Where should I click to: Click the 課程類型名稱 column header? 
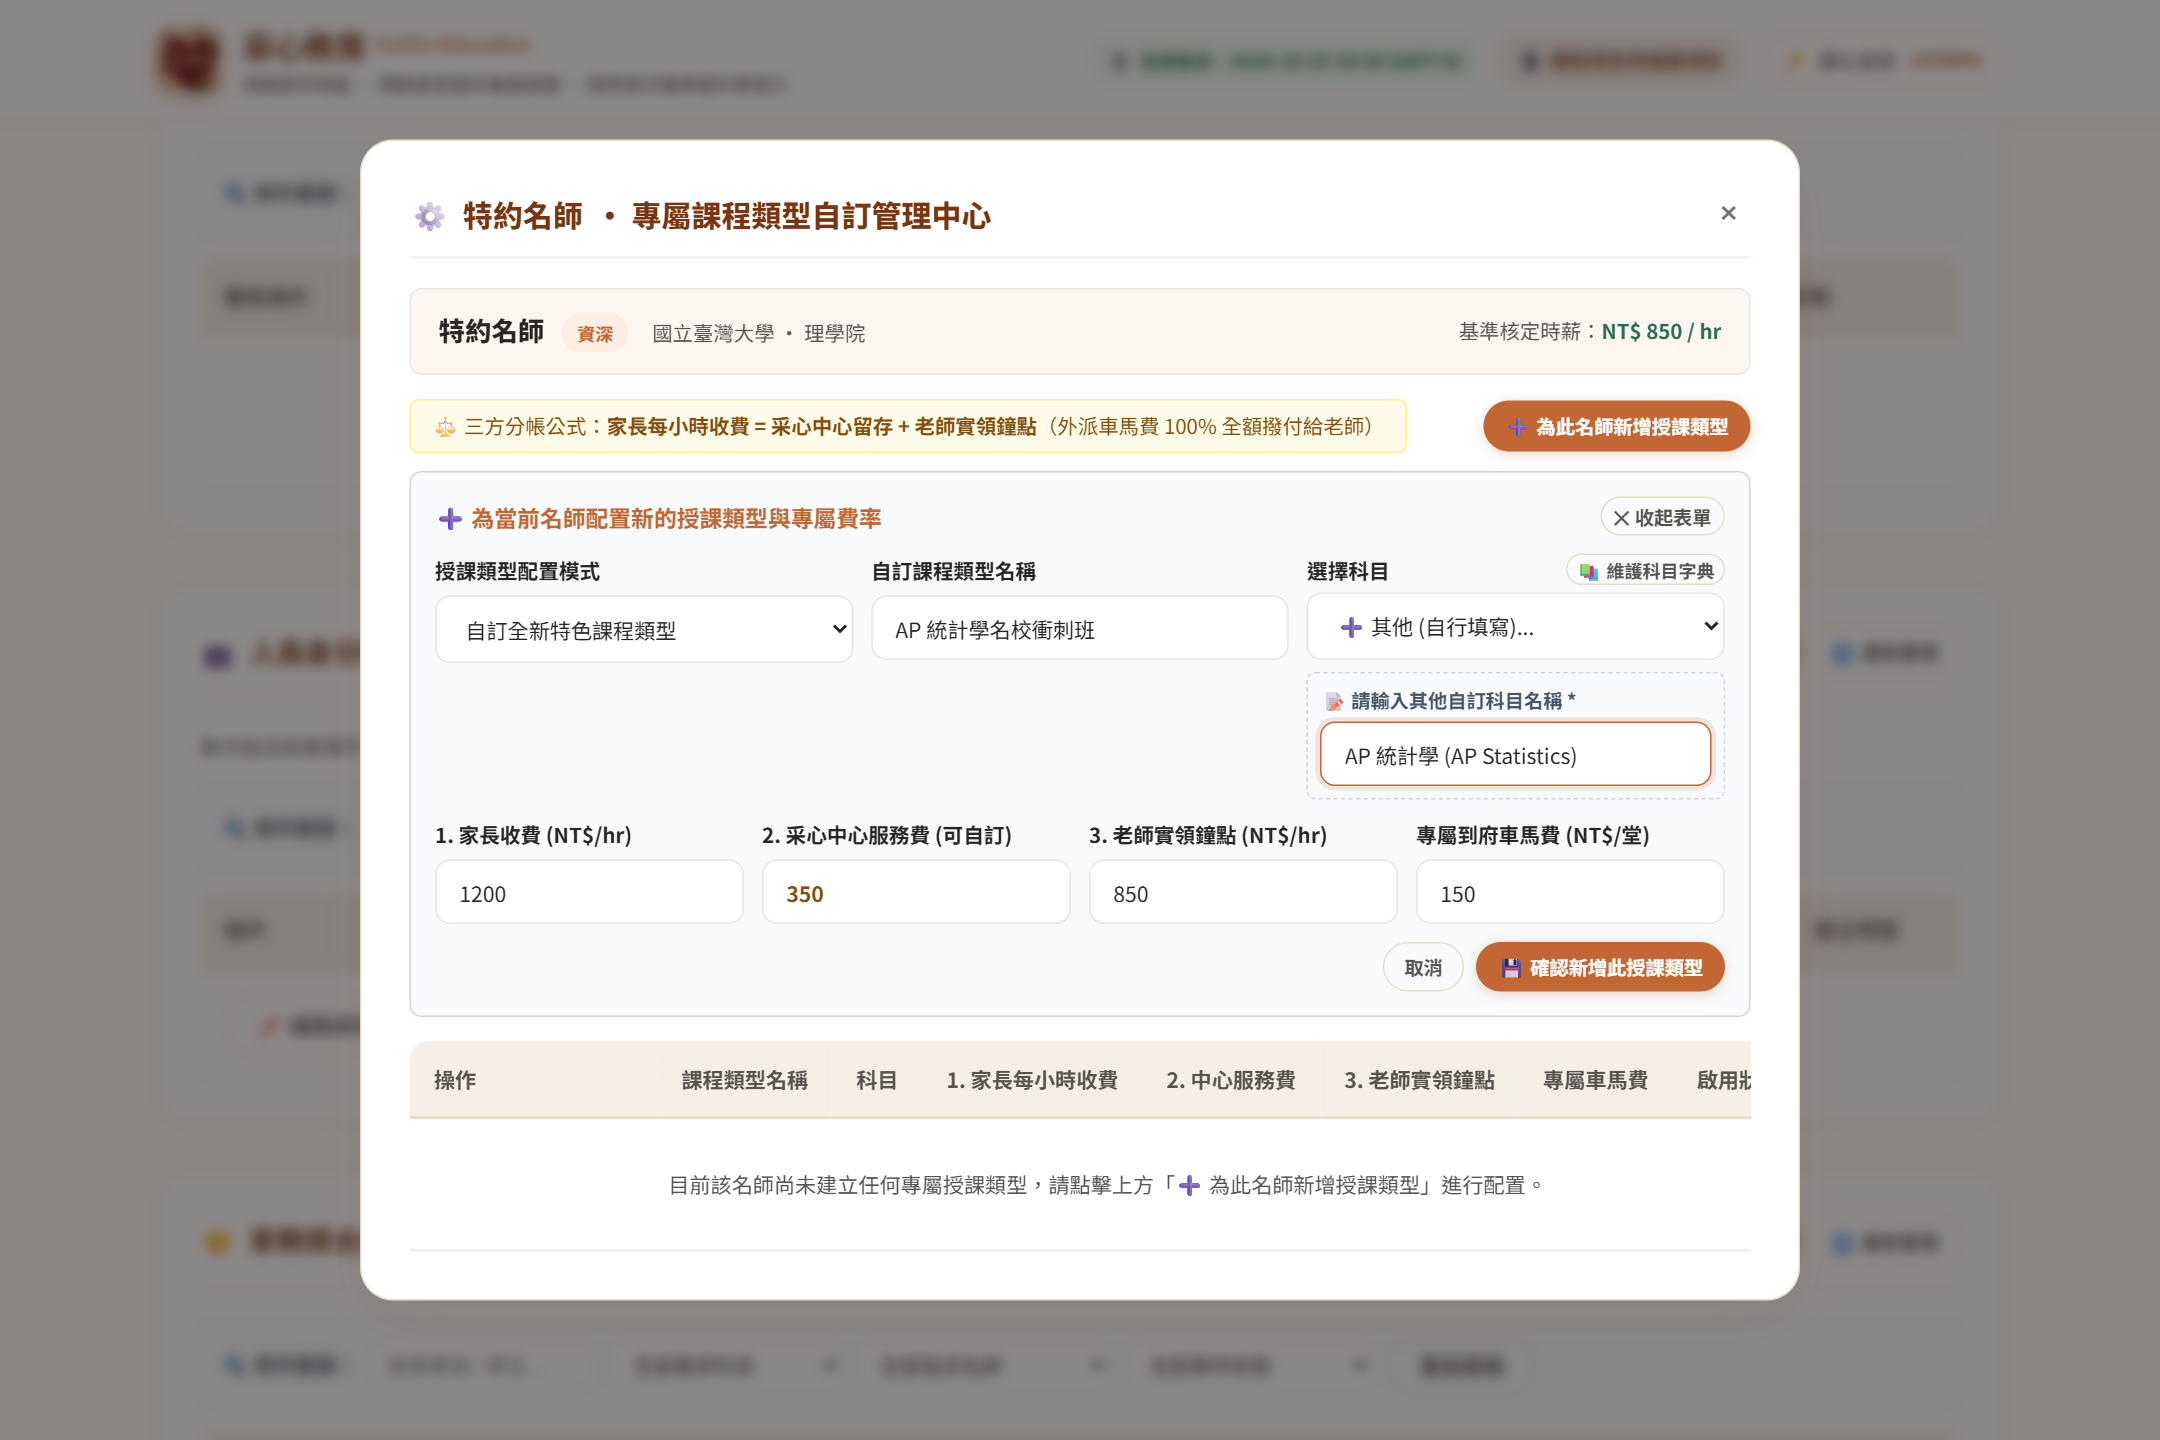(x=745, y=1080)
